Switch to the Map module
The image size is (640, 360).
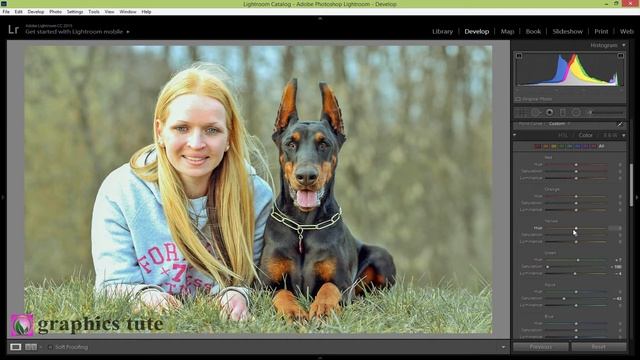tap(507, 31)
